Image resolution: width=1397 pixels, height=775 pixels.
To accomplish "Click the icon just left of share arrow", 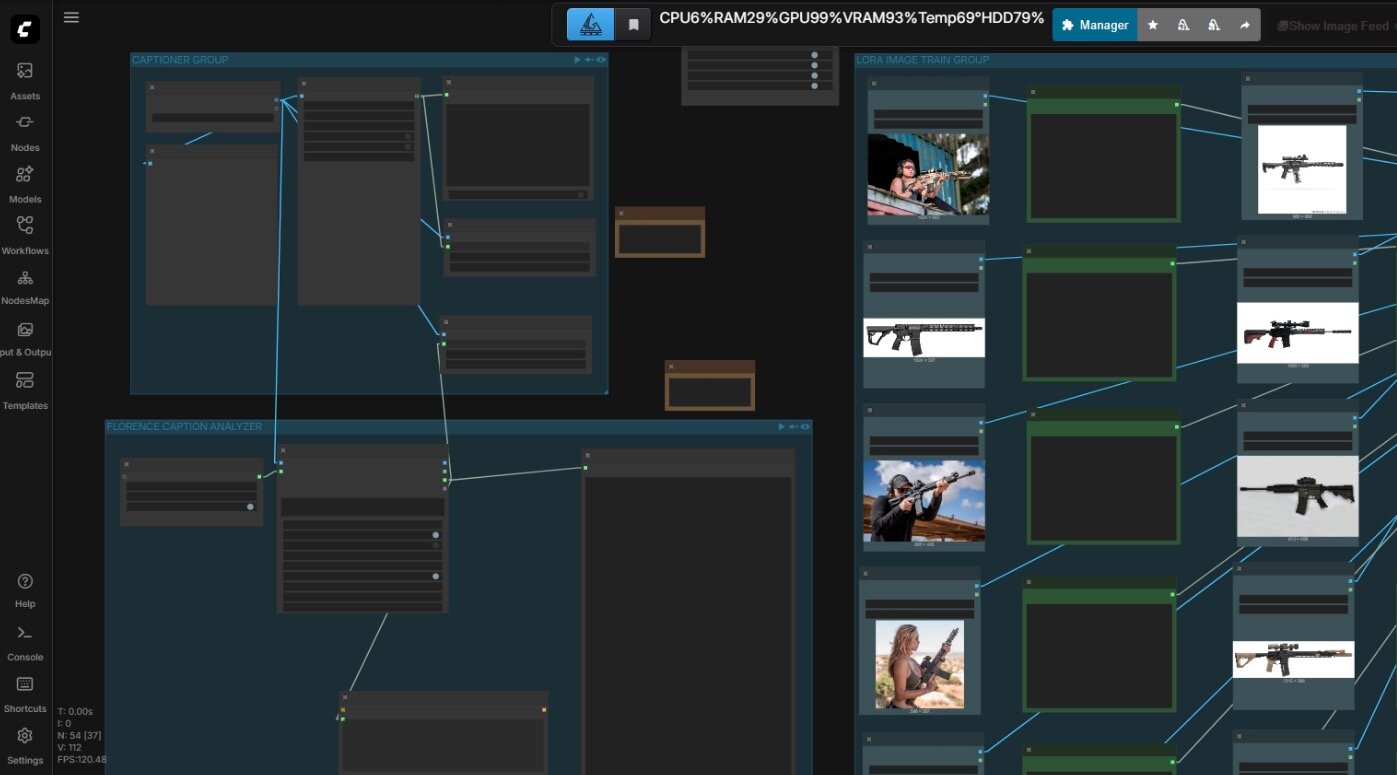I will pos(1214,25).
